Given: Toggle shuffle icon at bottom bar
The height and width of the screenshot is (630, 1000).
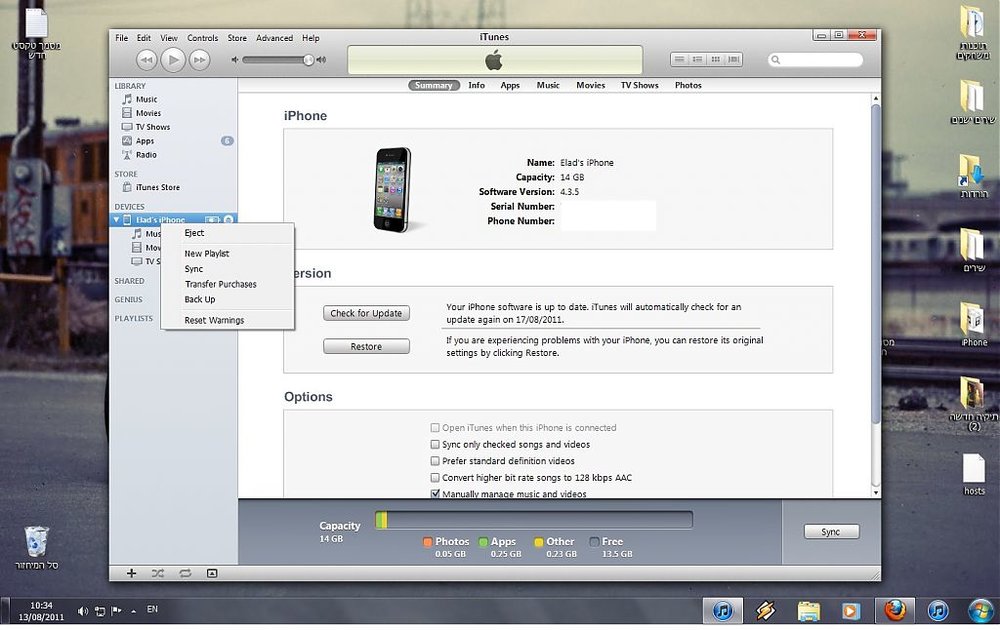Looking at the screenshot, I should 158,573.
